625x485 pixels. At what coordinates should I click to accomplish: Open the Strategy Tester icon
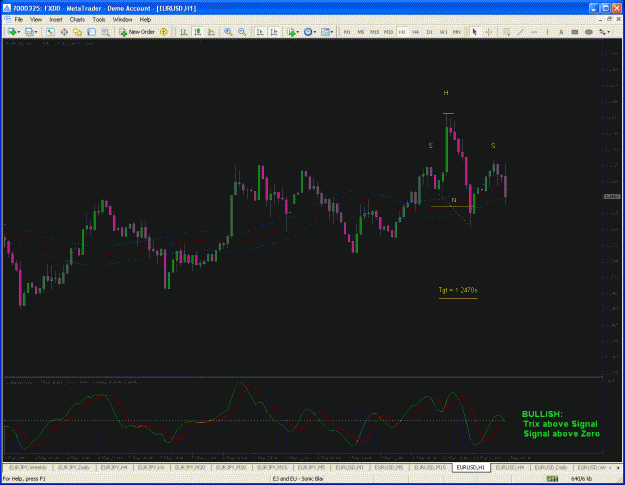(105, 32)
